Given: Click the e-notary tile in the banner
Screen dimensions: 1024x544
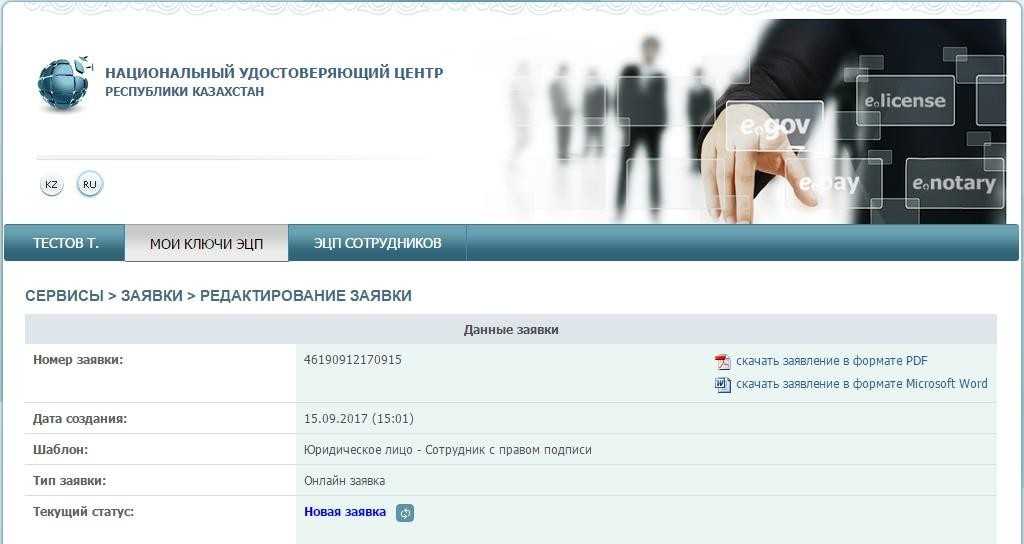Looking at the screenshot, I should [x=954, y=184].
